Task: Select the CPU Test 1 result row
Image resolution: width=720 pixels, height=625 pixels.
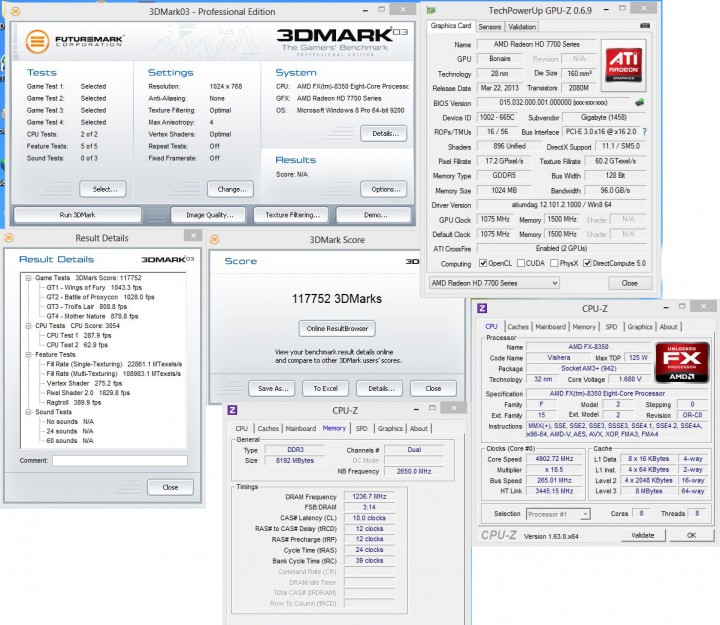Action: 79,335
